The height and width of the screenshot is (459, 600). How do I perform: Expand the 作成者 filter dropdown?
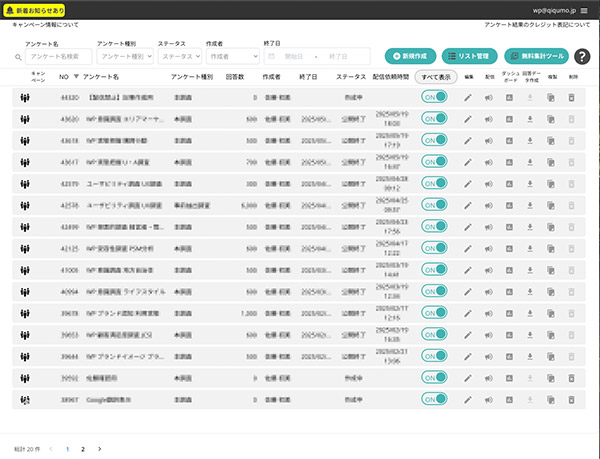coord(231,57)
